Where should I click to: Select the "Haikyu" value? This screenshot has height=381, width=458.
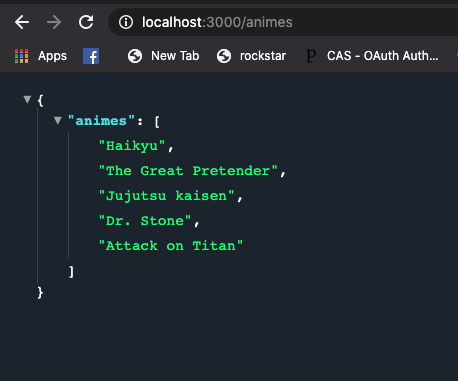[132, 146]
